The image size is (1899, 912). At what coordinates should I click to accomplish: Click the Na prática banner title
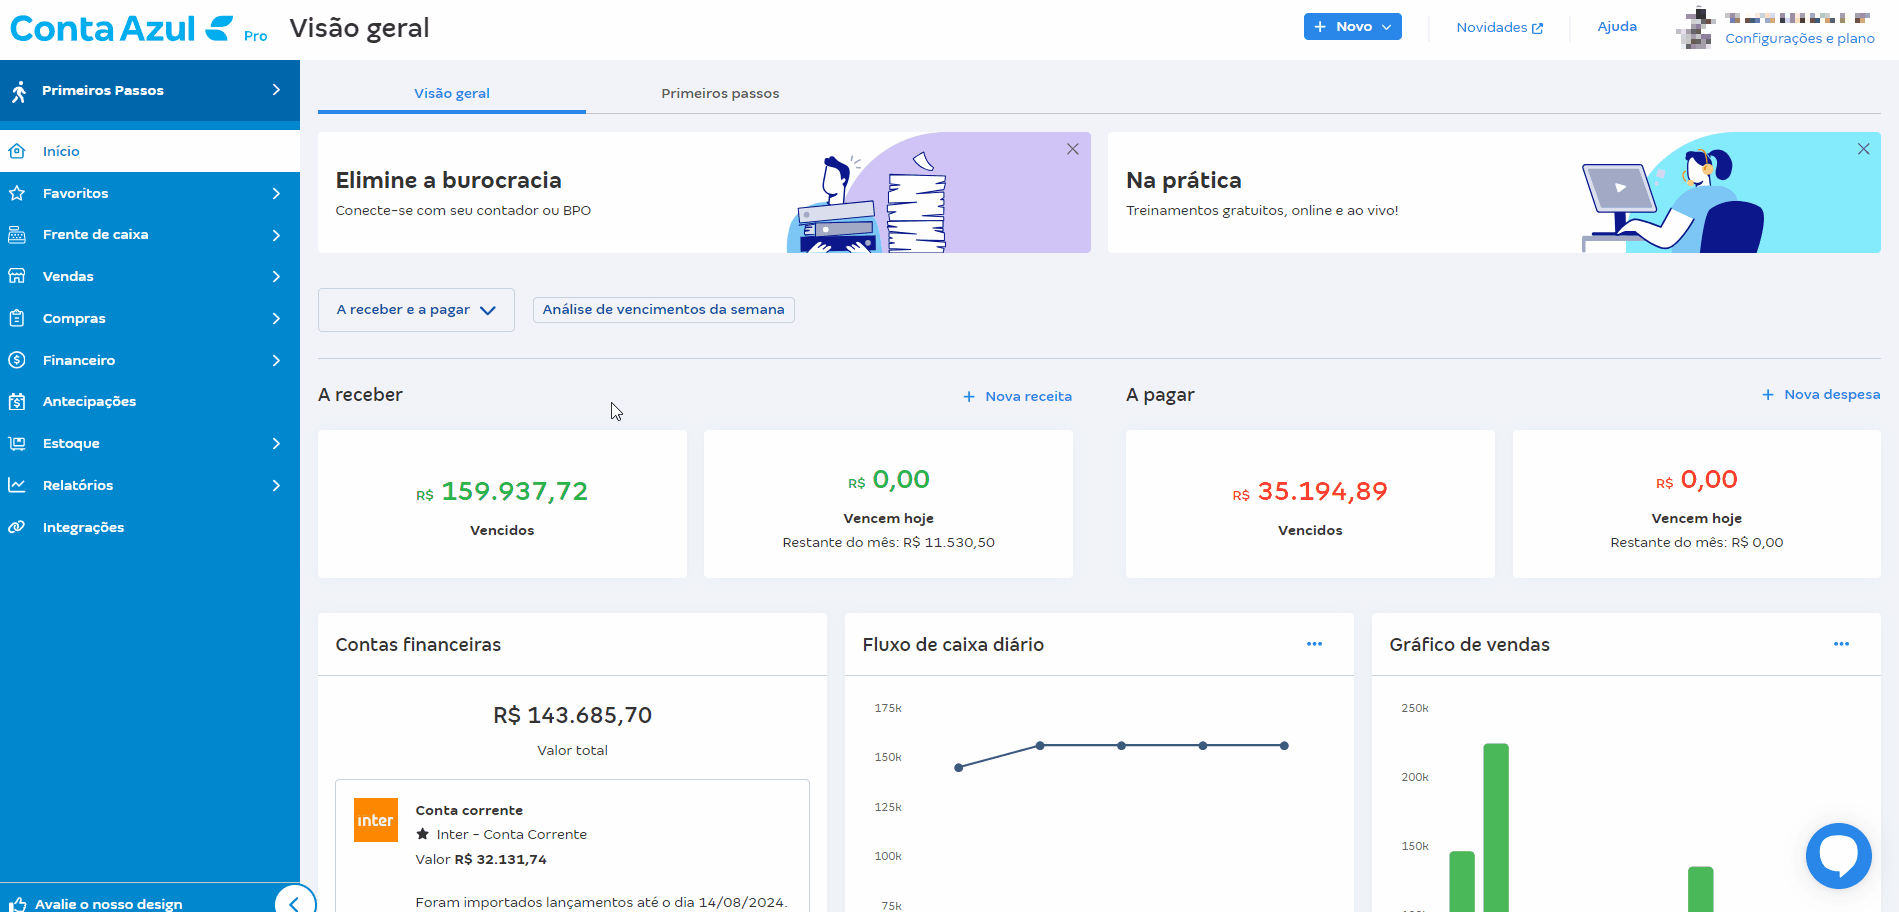tap(1184, 181)
